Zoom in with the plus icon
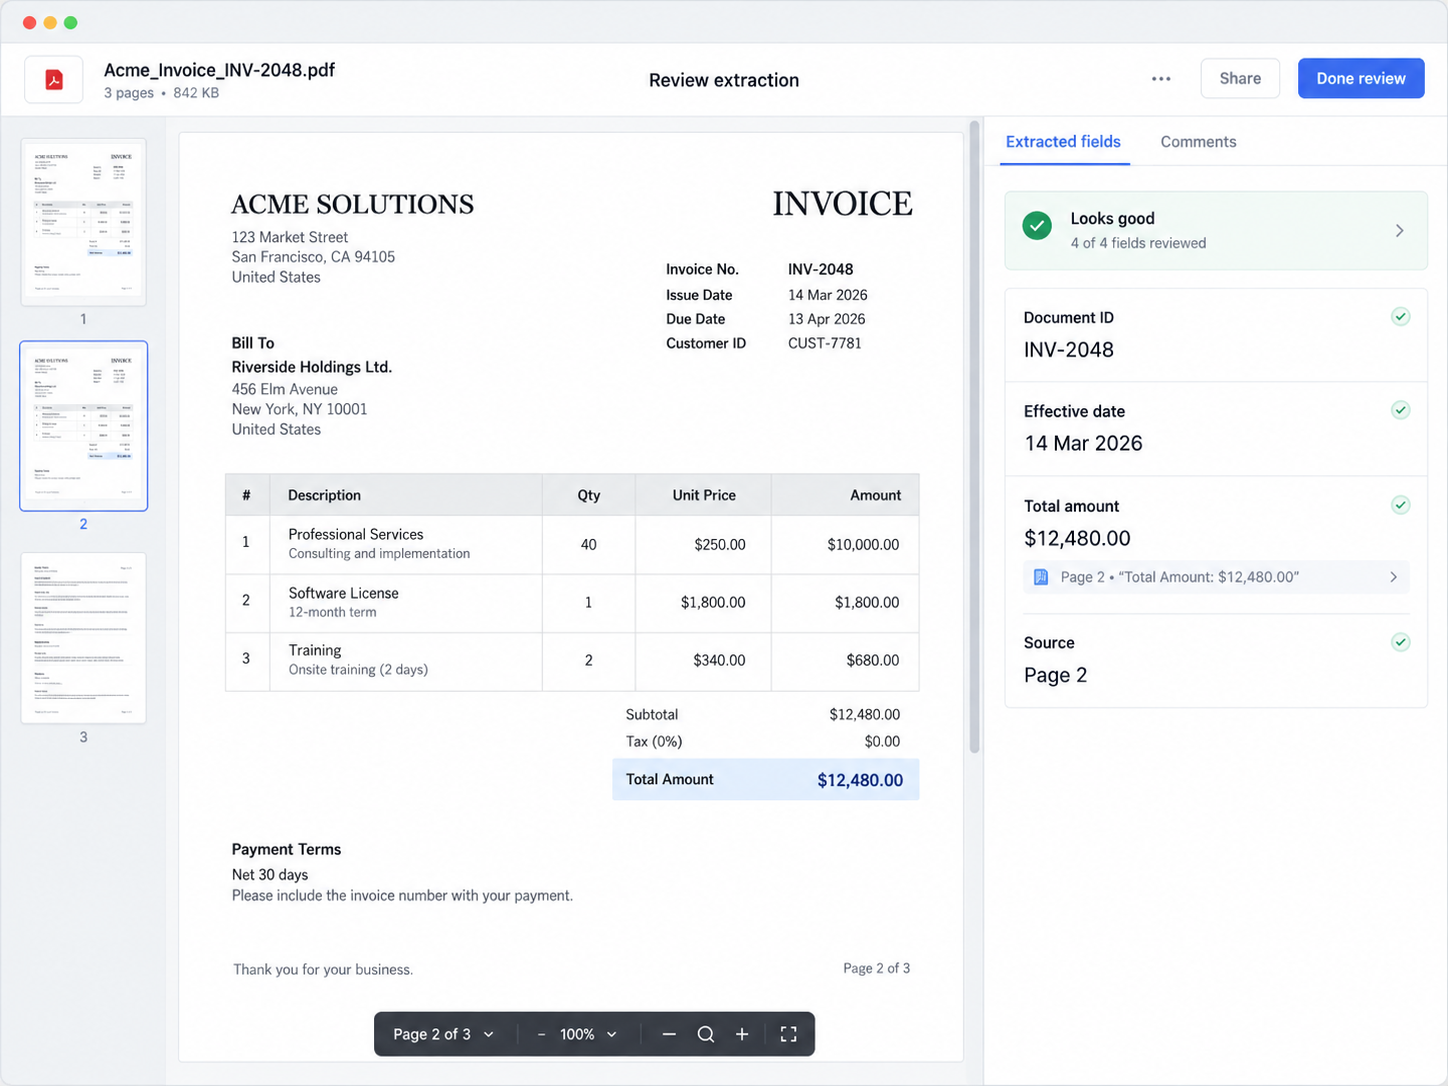The width and height of the screenshot is (1448, 1086). tap(742, 1034)
